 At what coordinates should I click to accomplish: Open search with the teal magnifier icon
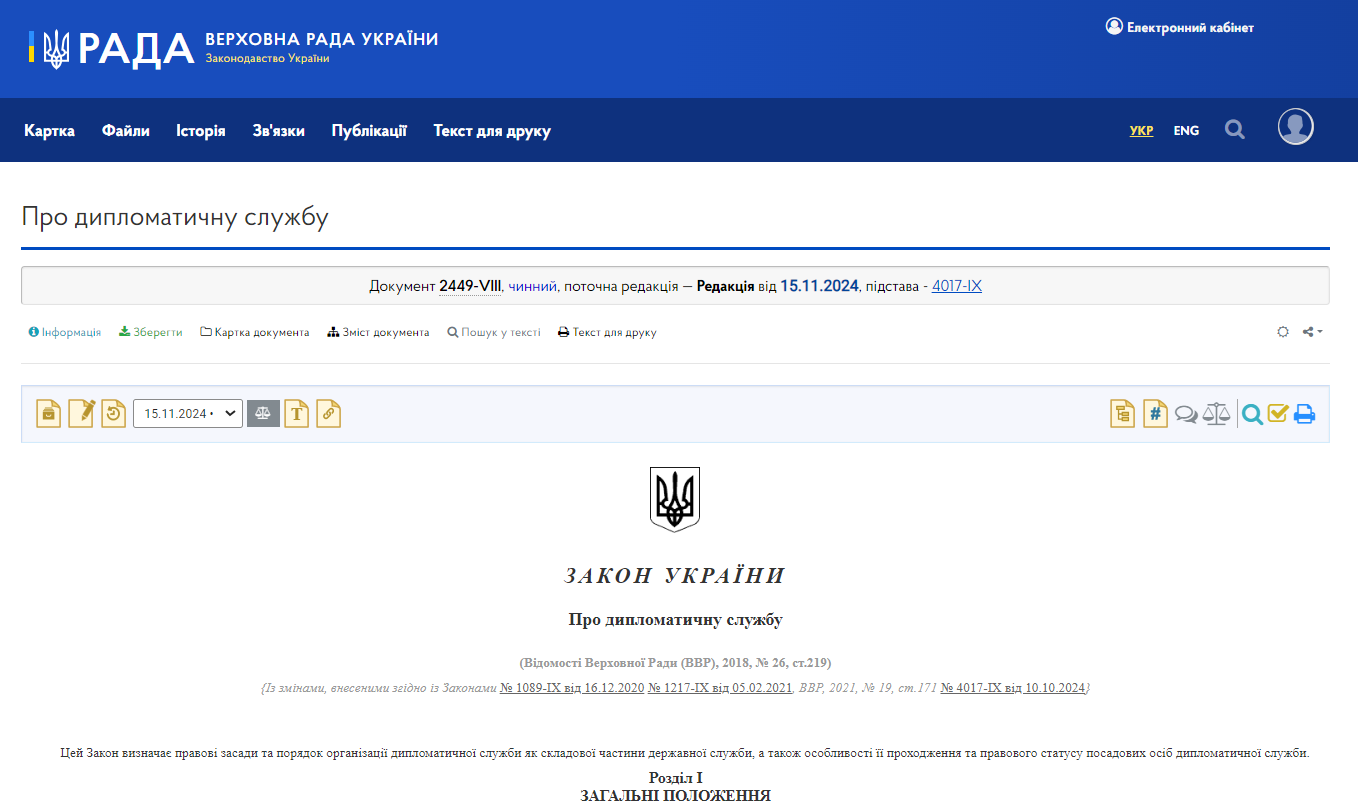1252,413
